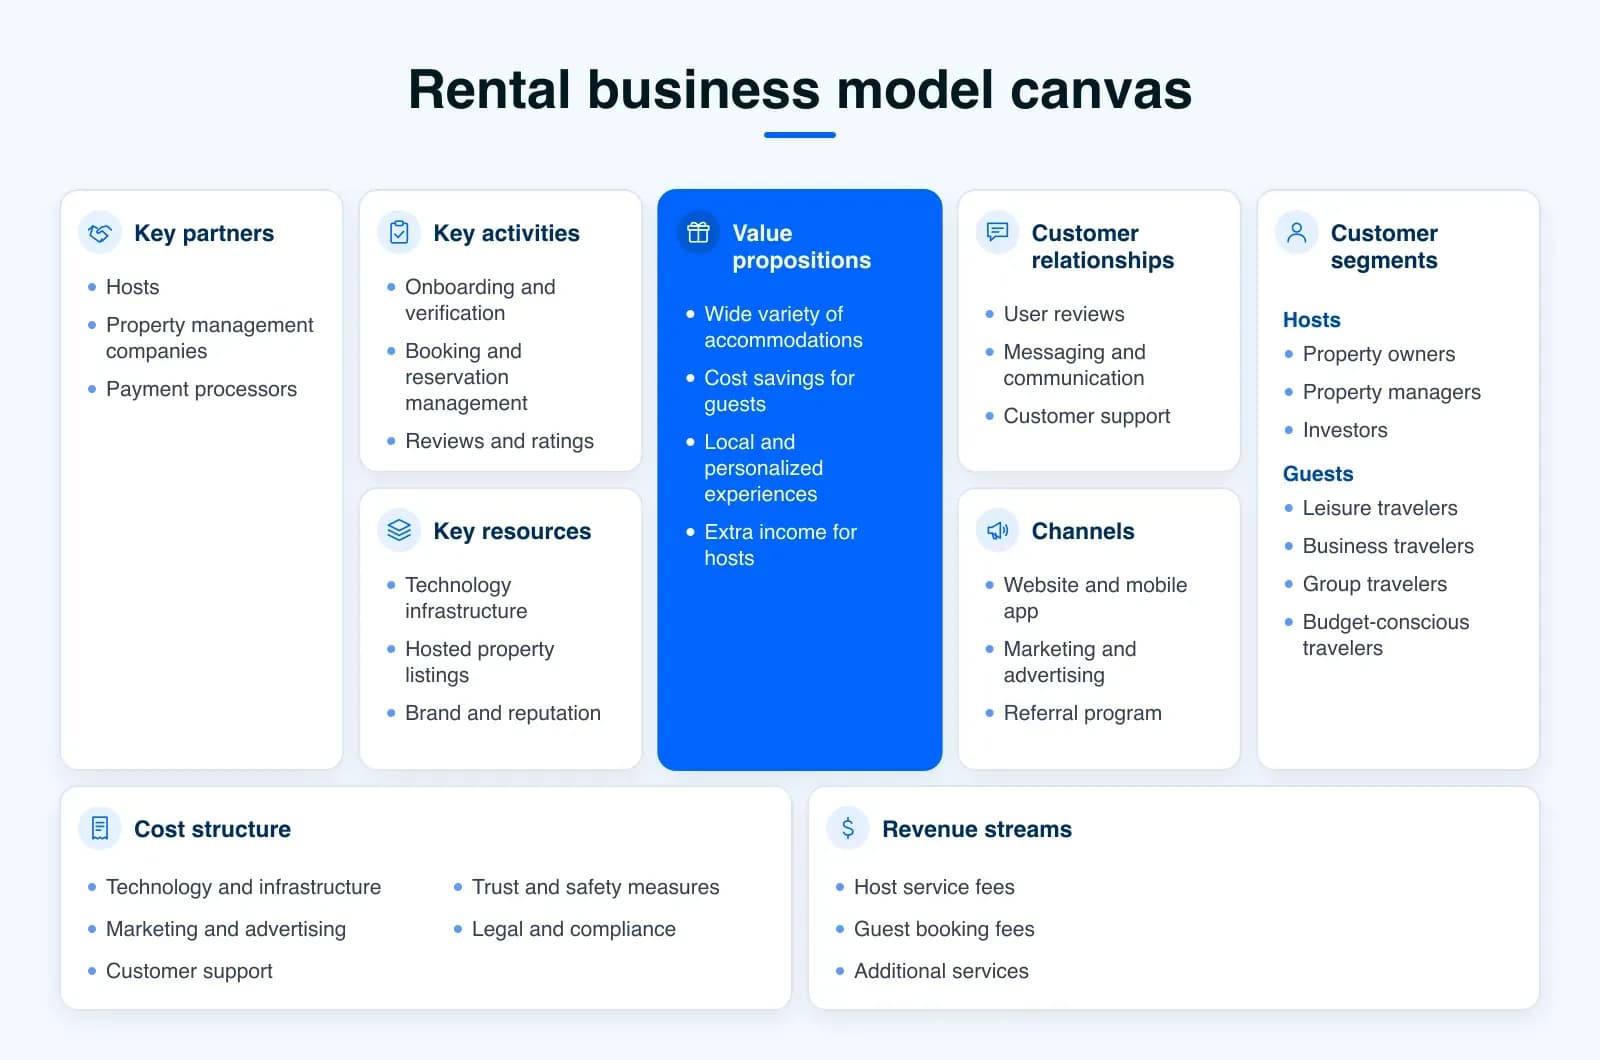Click Brand and reputation item
Screen dimensions: 1600x1060
pyautogui.click(x=503, y=713)
